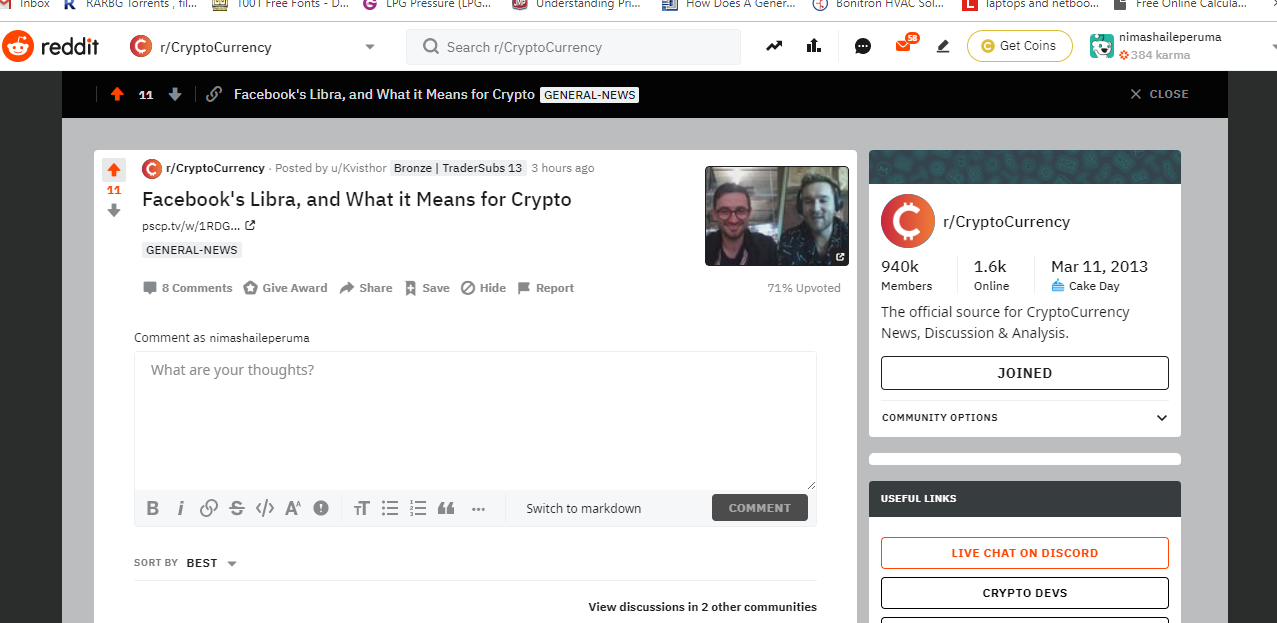Image resolution: width=1277 pixels, height=623 pixels.
Task: Click GENERAL-NEWS flair in the black header
Action: (589, 95)
